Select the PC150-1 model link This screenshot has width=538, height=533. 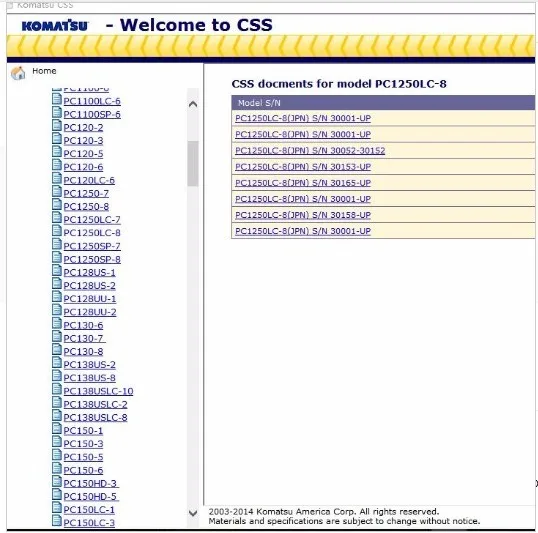click(83, 431)
